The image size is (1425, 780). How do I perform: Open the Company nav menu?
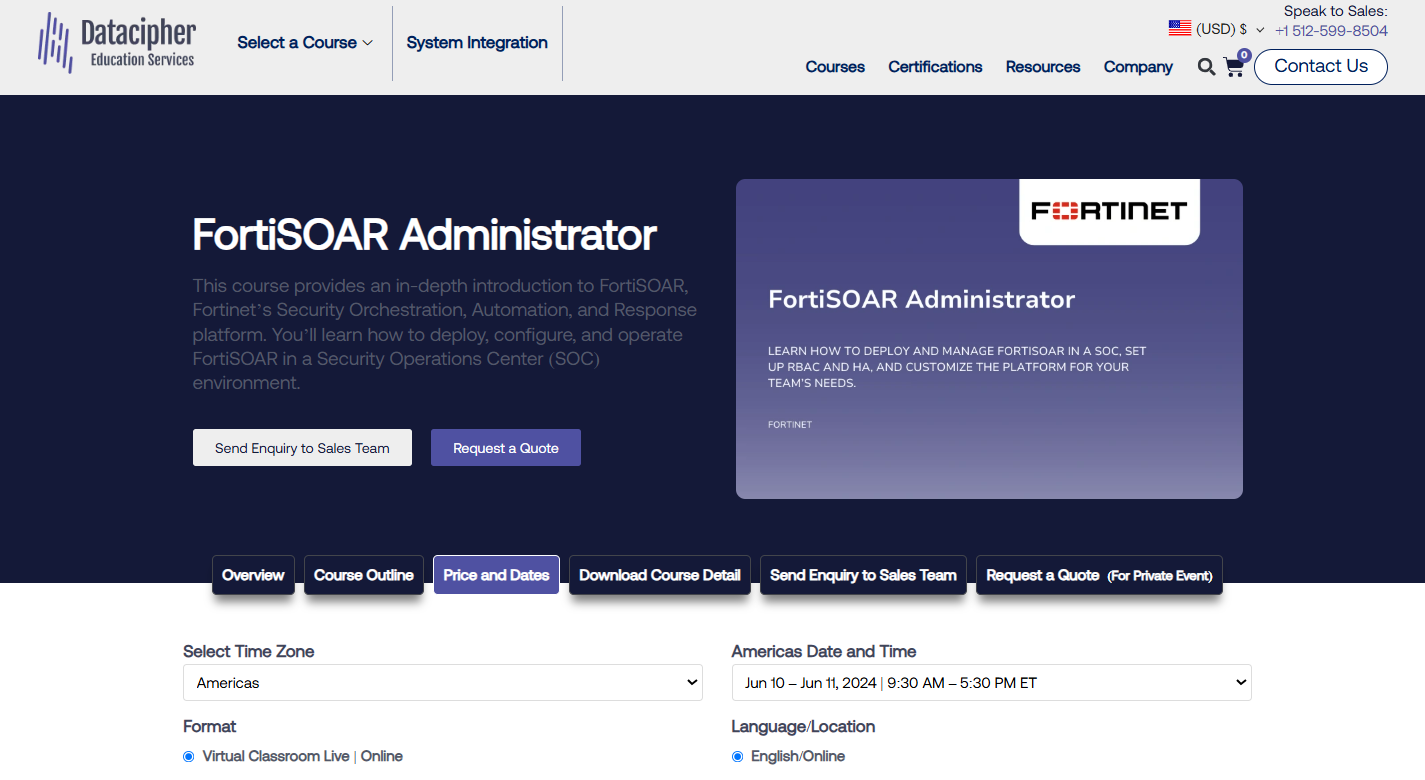[x=1138, y=67]
